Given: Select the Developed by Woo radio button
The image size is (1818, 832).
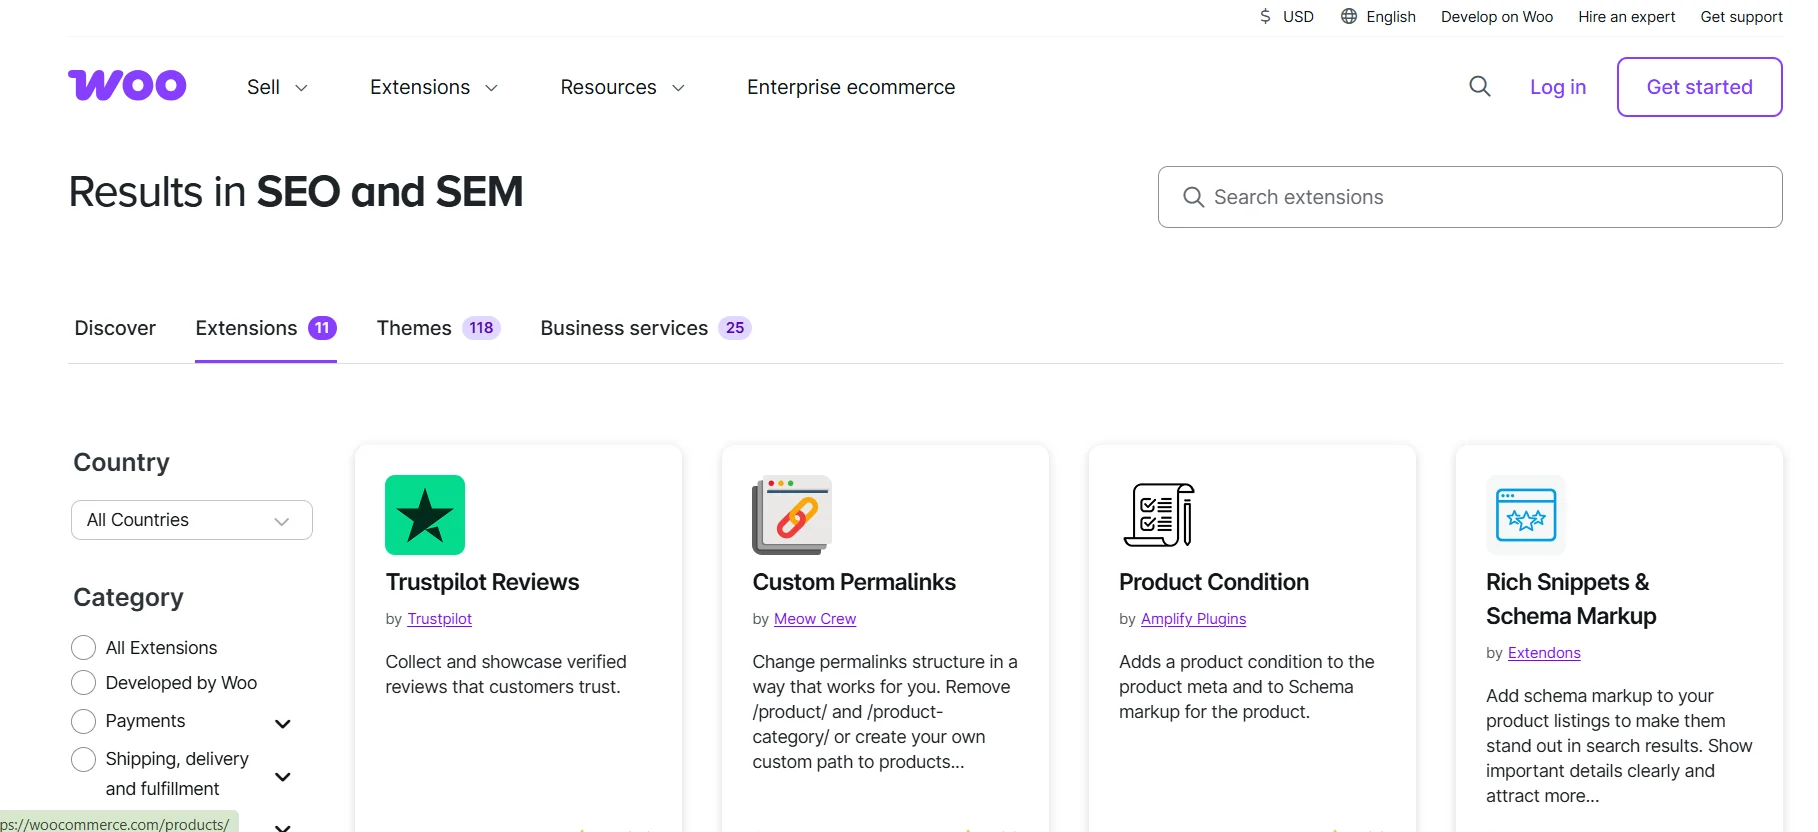Looking at the screenshot, I should point(84,683).
